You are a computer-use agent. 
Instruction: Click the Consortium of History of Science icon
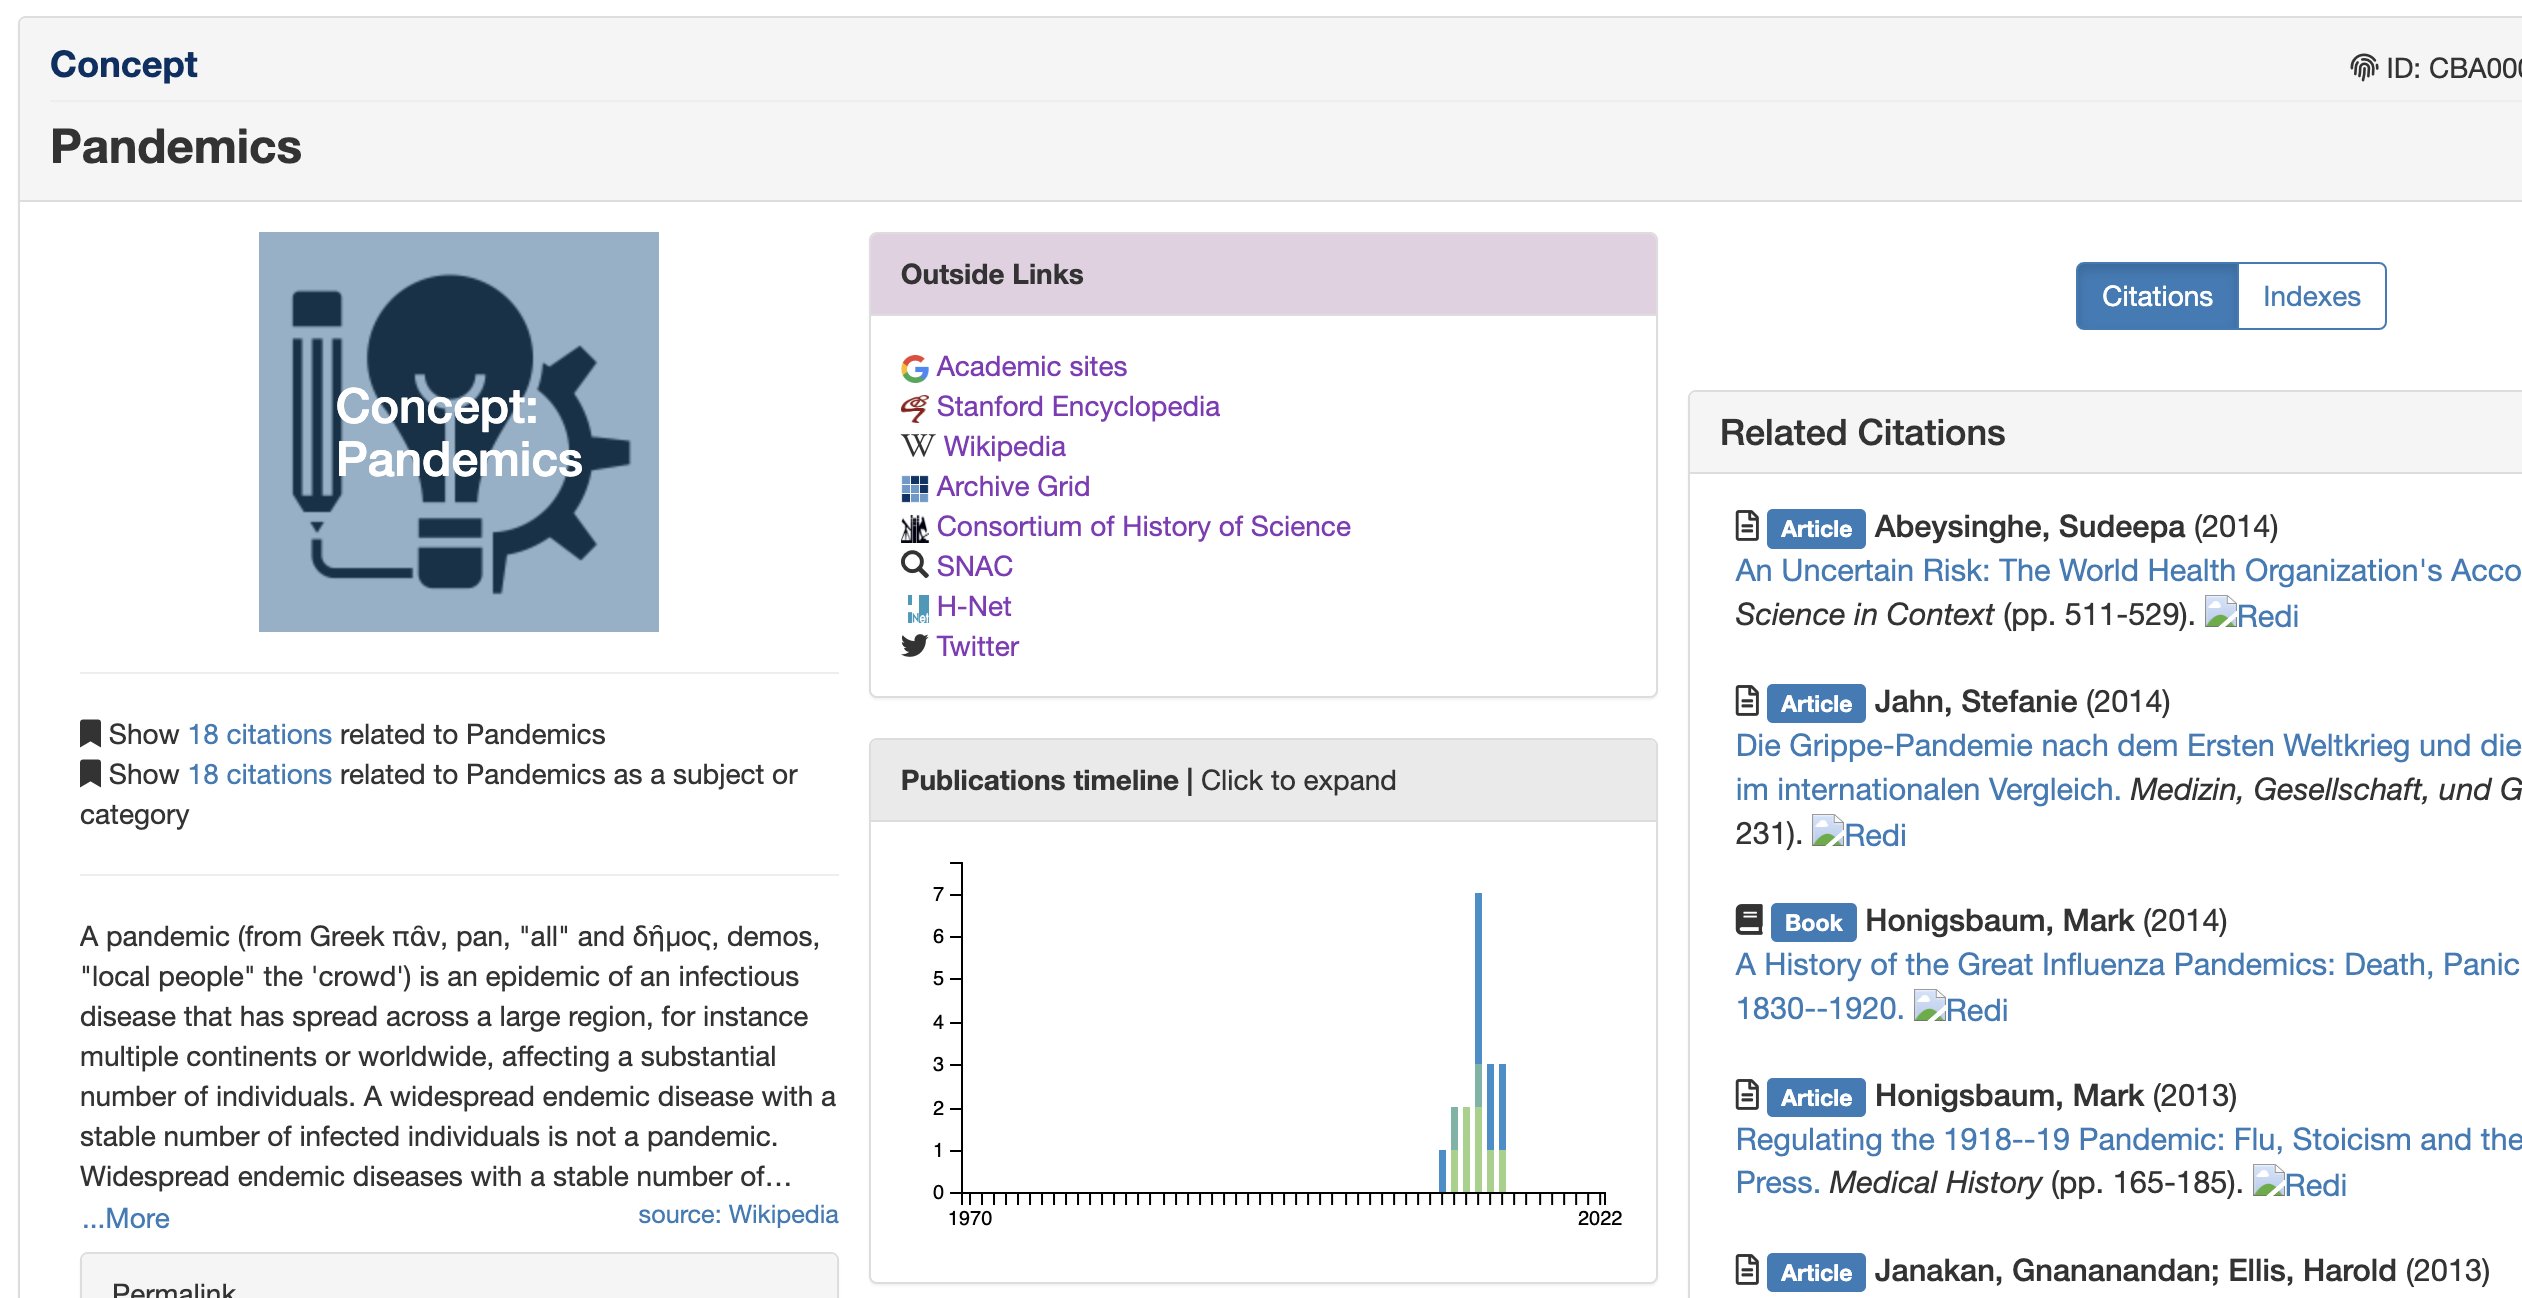[914, 527]
